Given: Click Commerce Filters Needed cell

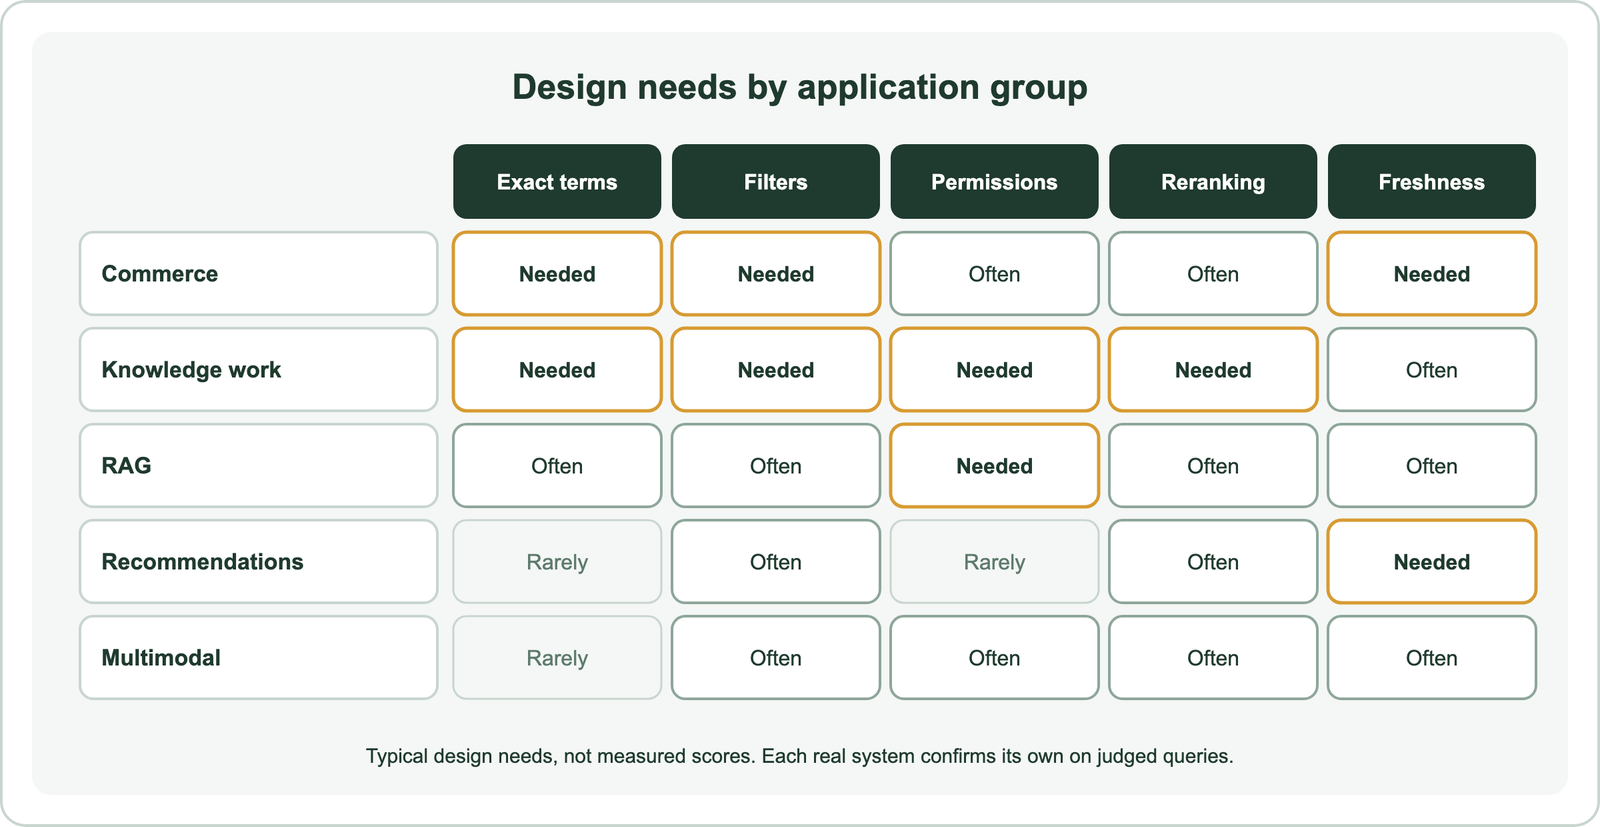Looking at the screenshot, I should [x=776, y=274].
